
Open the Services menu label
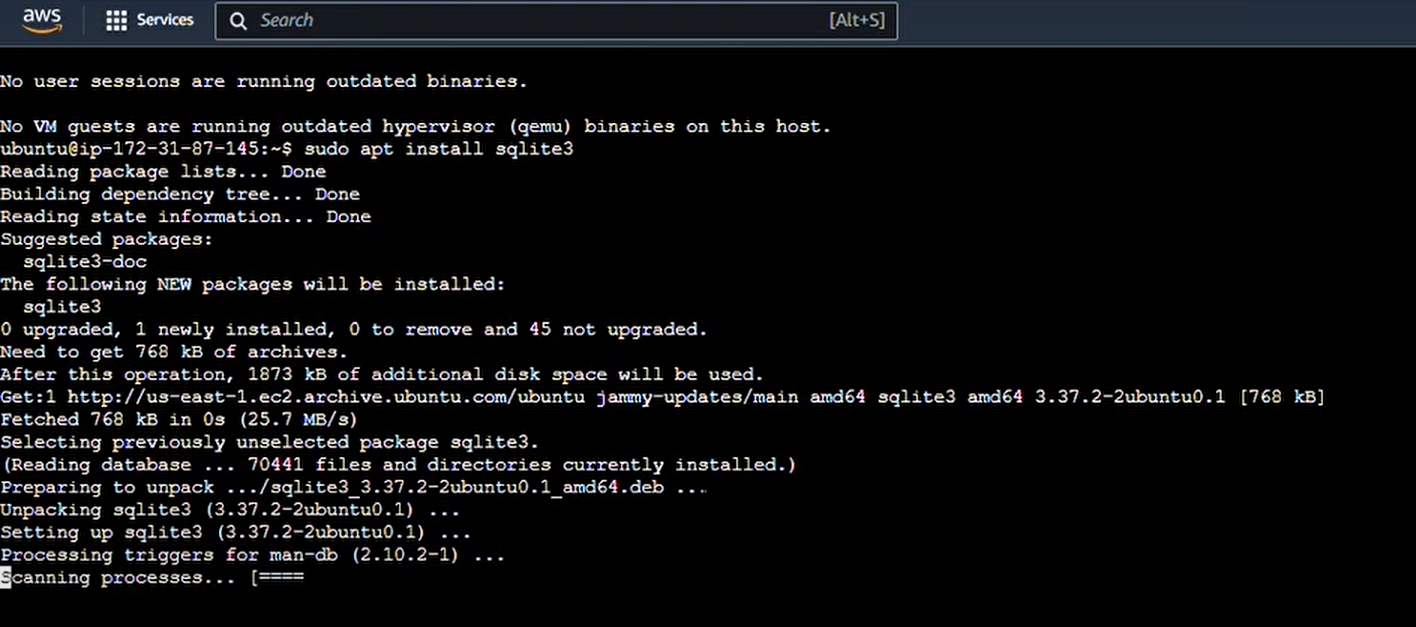(x=165, y=20)
